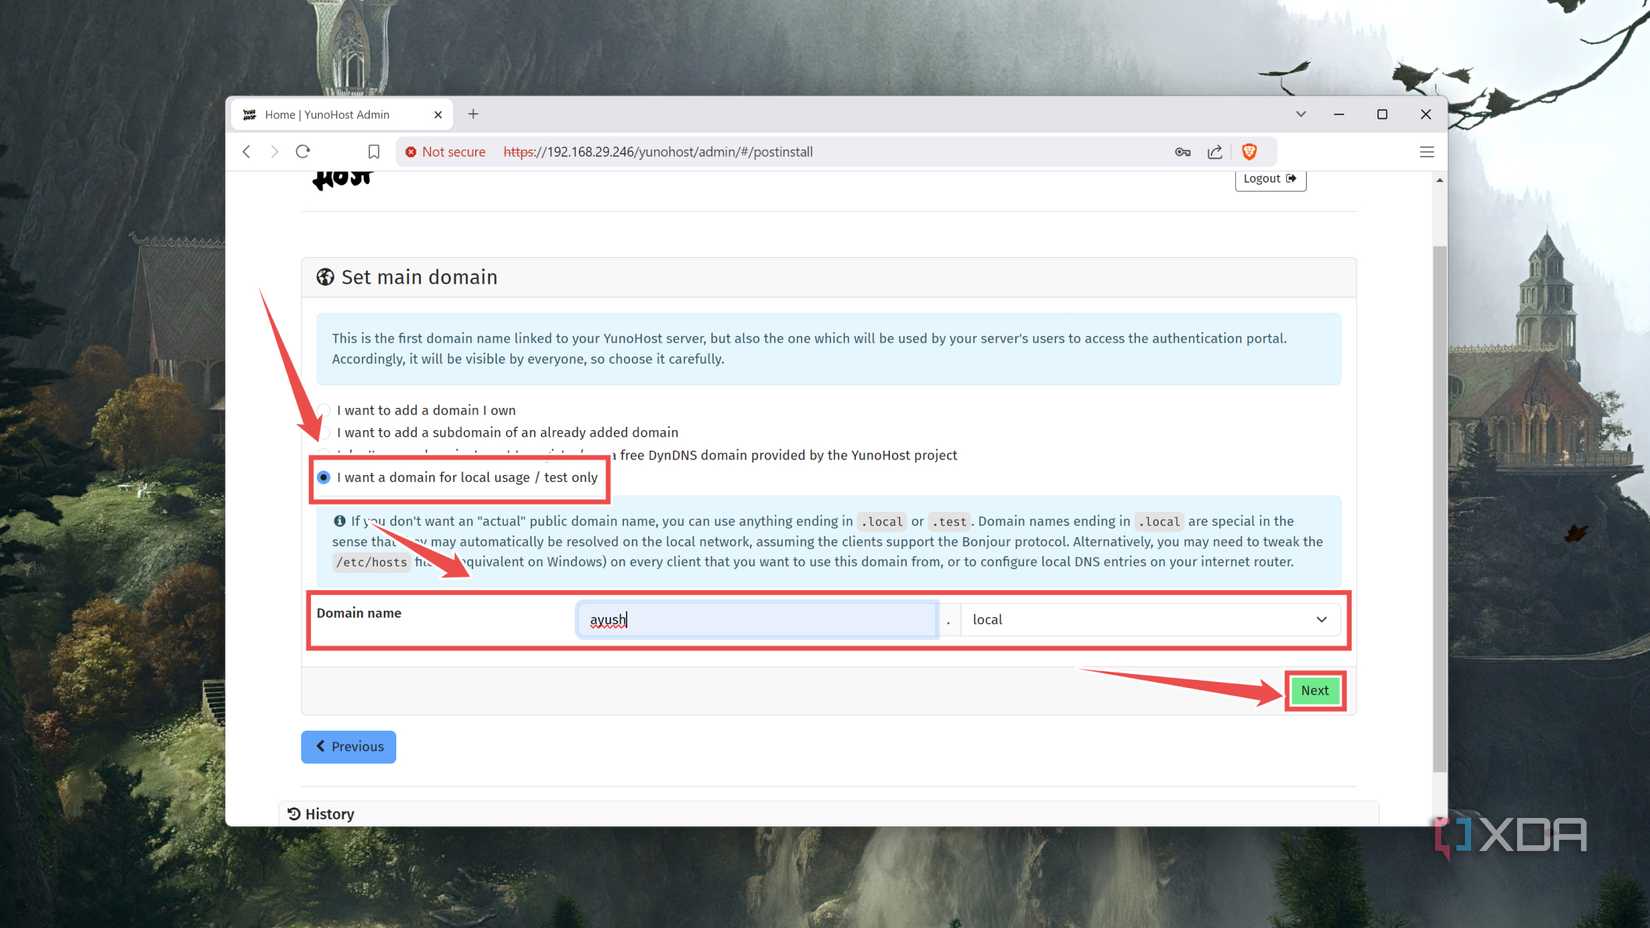Click the share page icon
Screen dimensions: 1650x928
coord(1215,152)
